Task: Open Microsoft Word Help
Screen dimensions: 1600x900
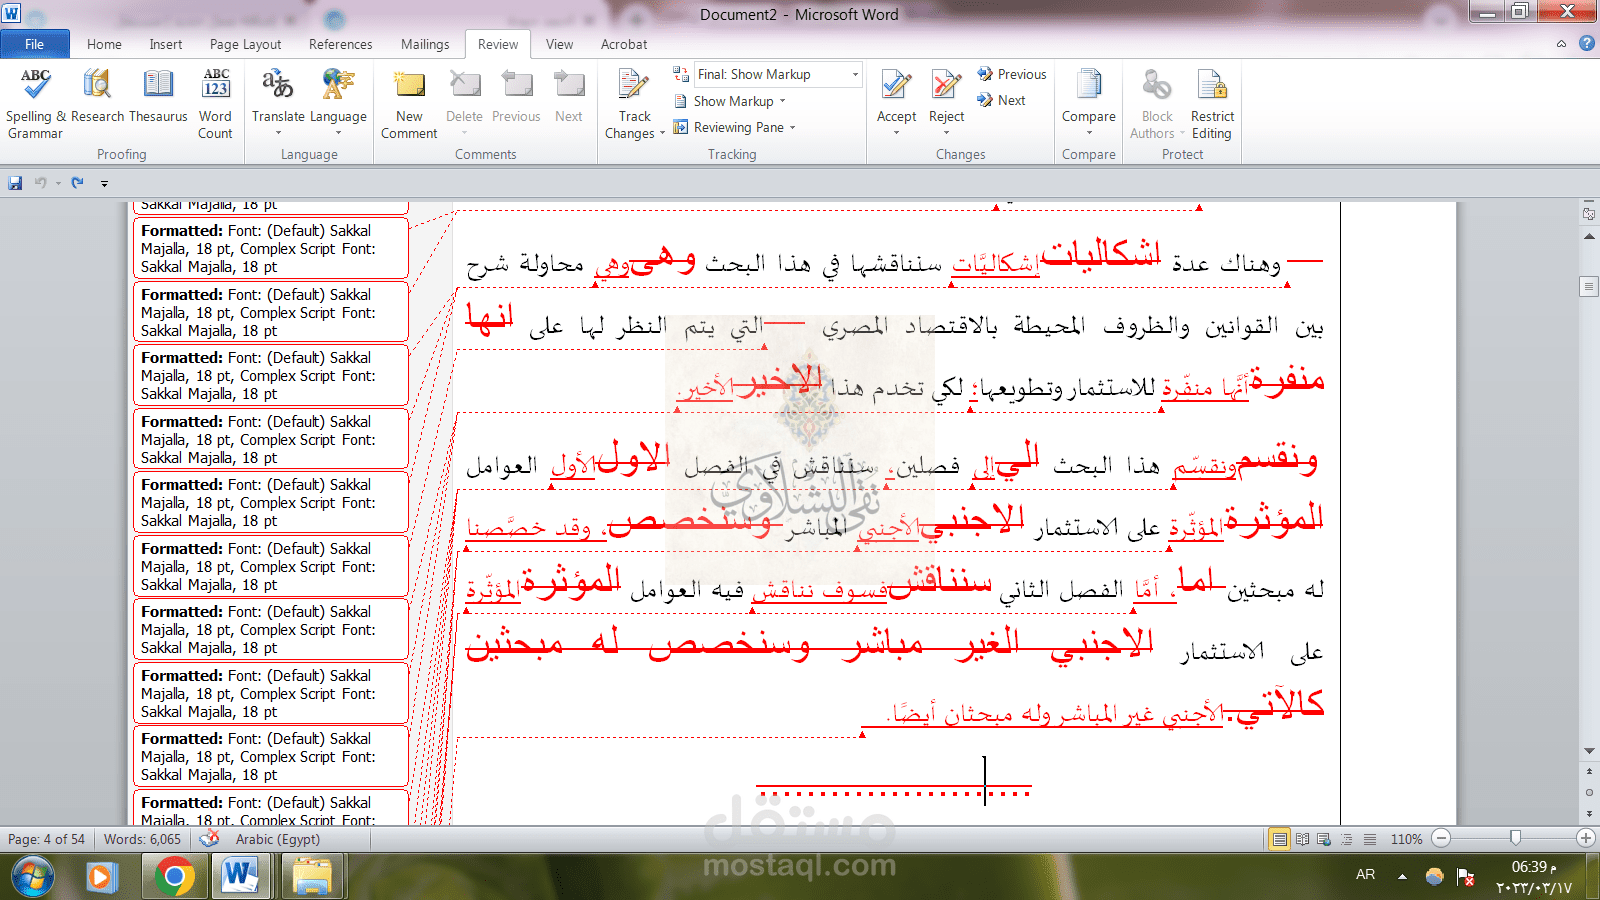Action: pos(1586,43)
